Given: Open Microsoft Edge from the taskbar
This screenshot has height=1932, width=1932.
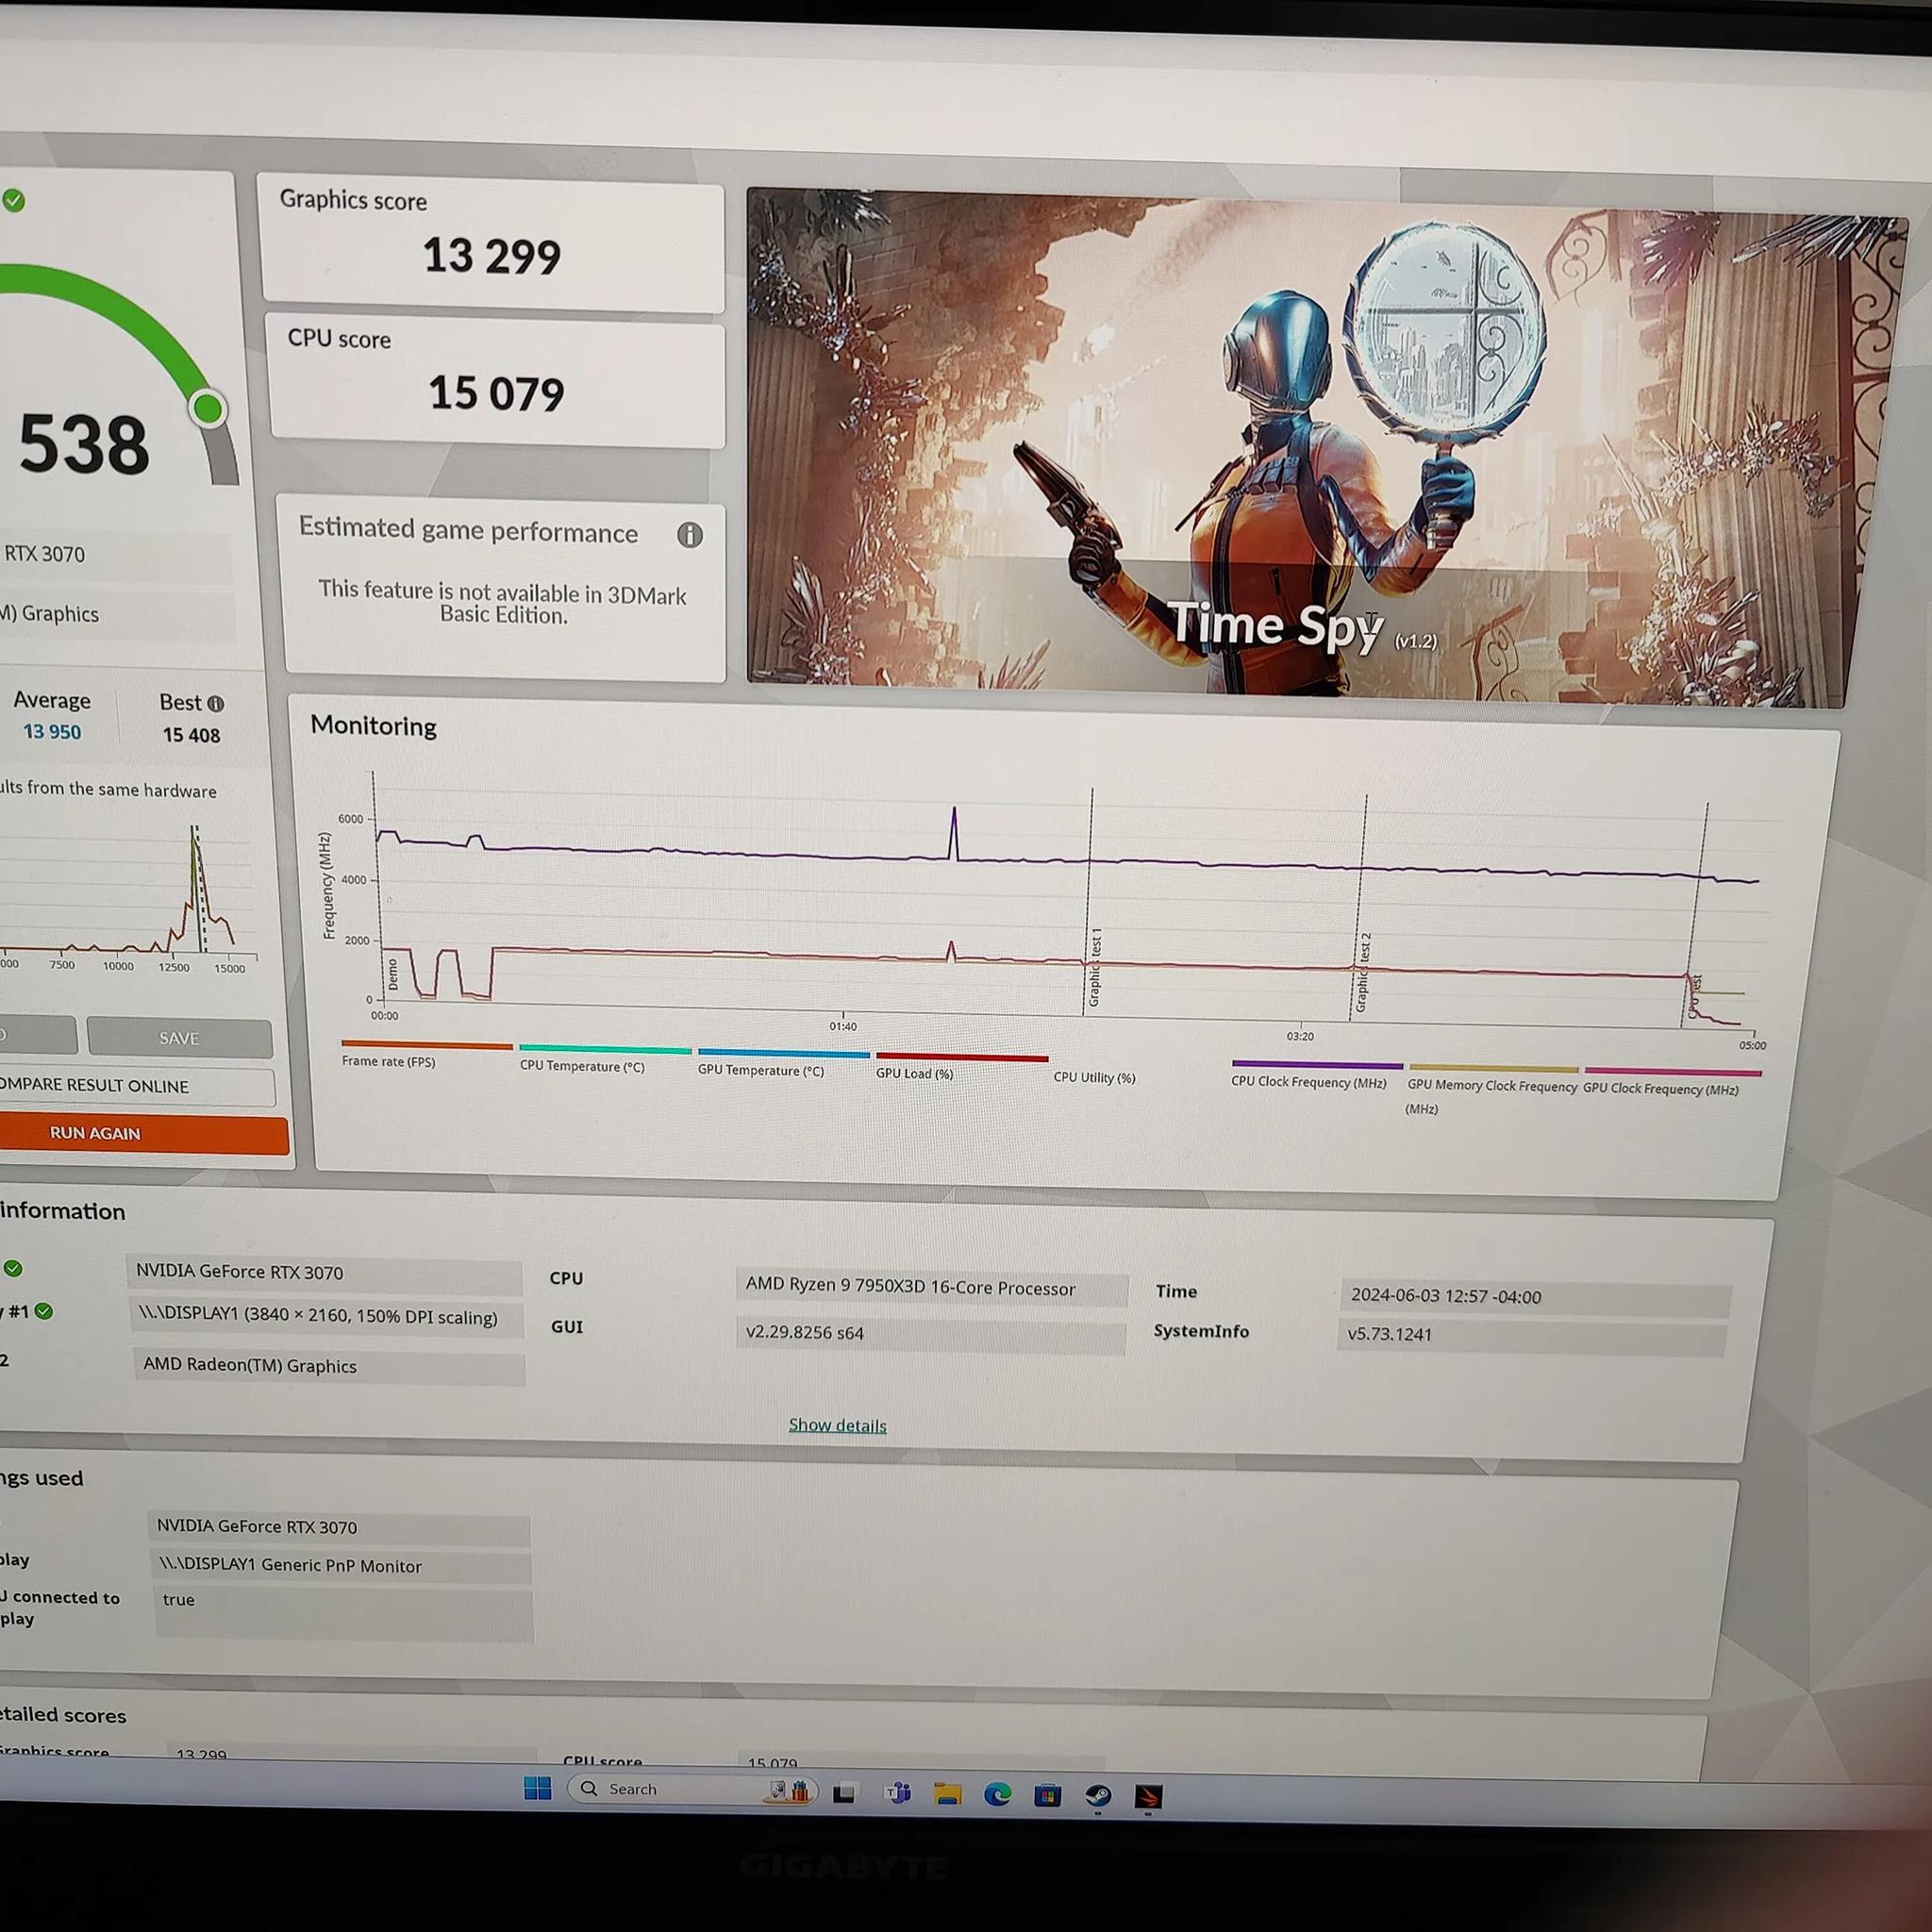Looking at the screenshot, I should coord(997,1795).
